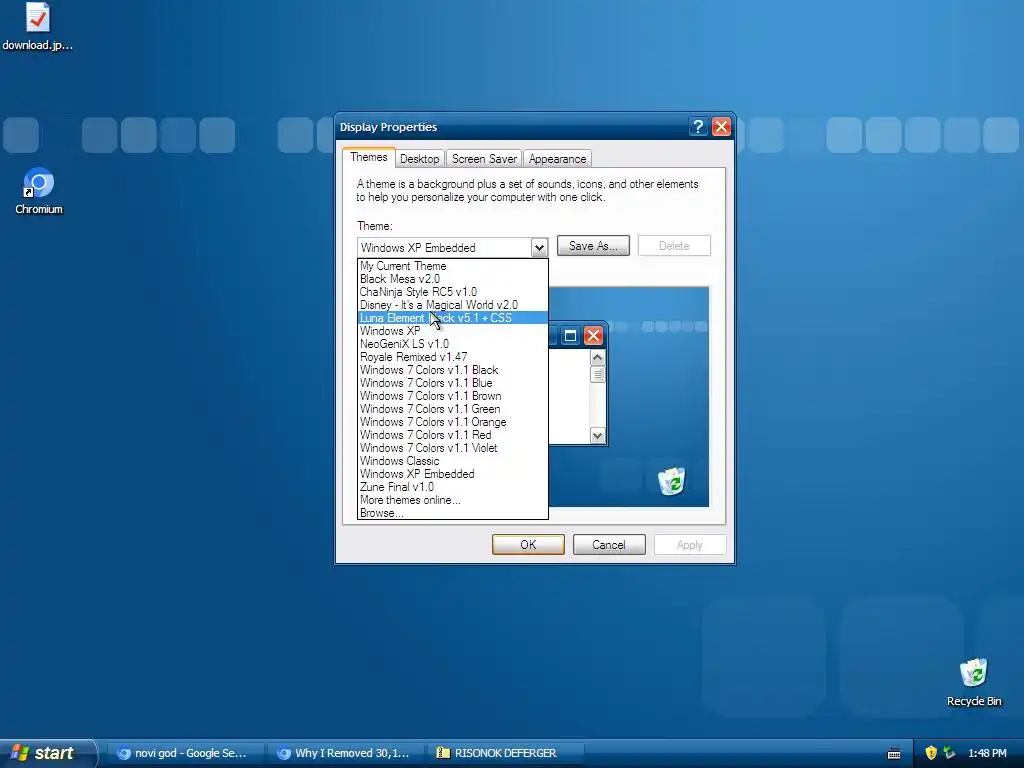The width and height of the screenshot is (1024, 768).
Task: Open the download.jp... desktop file icon
Action: (x=37, y=26)
